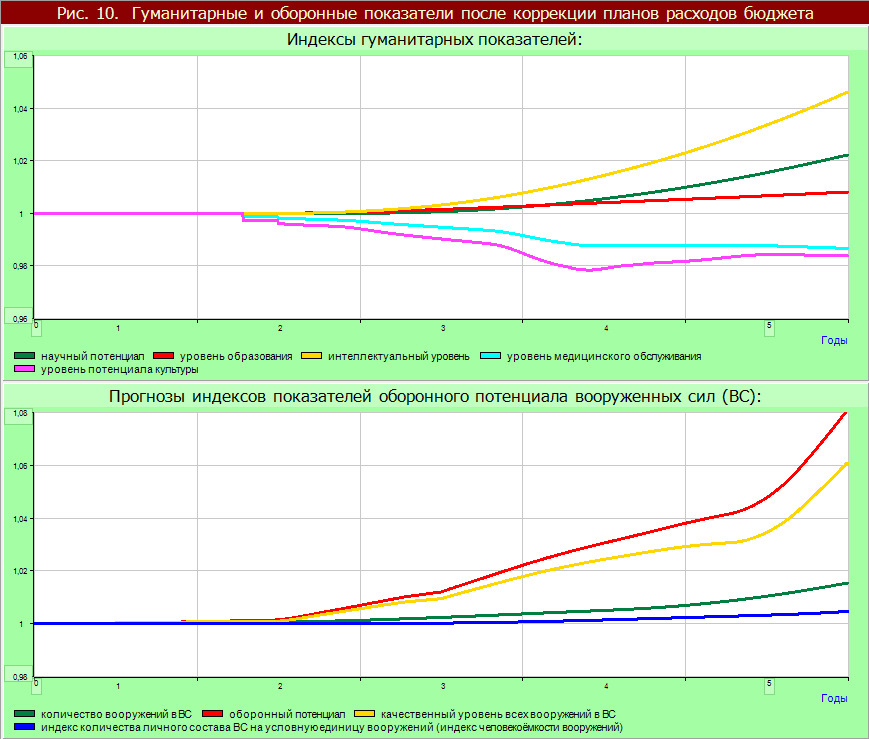869x739 pixels.
Task: Click the 1,06 y-axis maximum box of top chart
Action: (19, 59)
